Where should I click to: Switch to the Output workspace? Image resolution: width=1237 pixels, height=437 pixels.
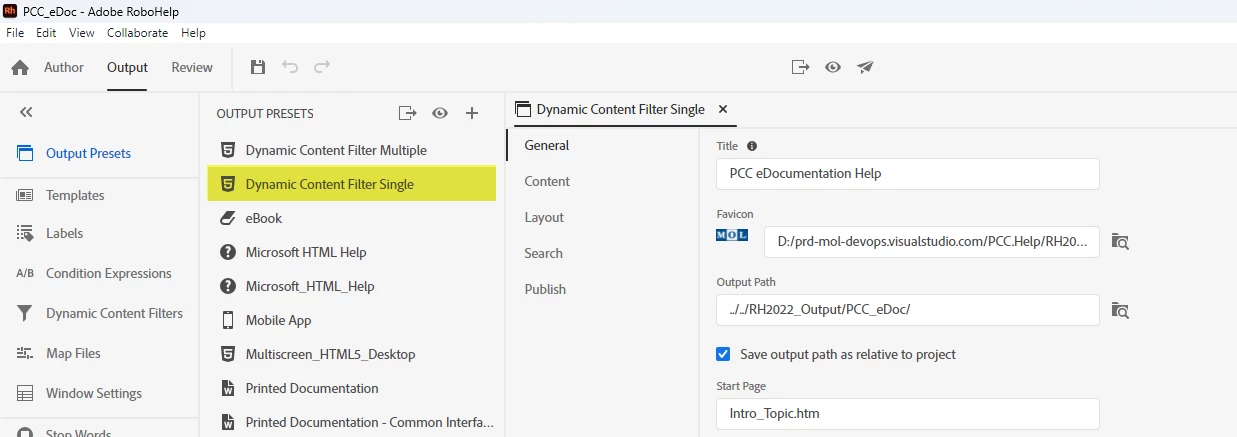[127, 67]
